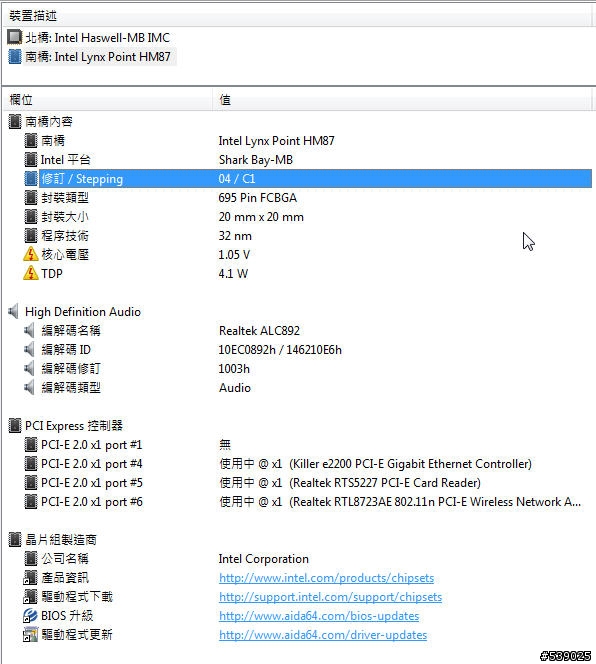Click the value 20 mm x 20 mm
The width and height of the screenshot is (596, 664).
coord(261,217)
